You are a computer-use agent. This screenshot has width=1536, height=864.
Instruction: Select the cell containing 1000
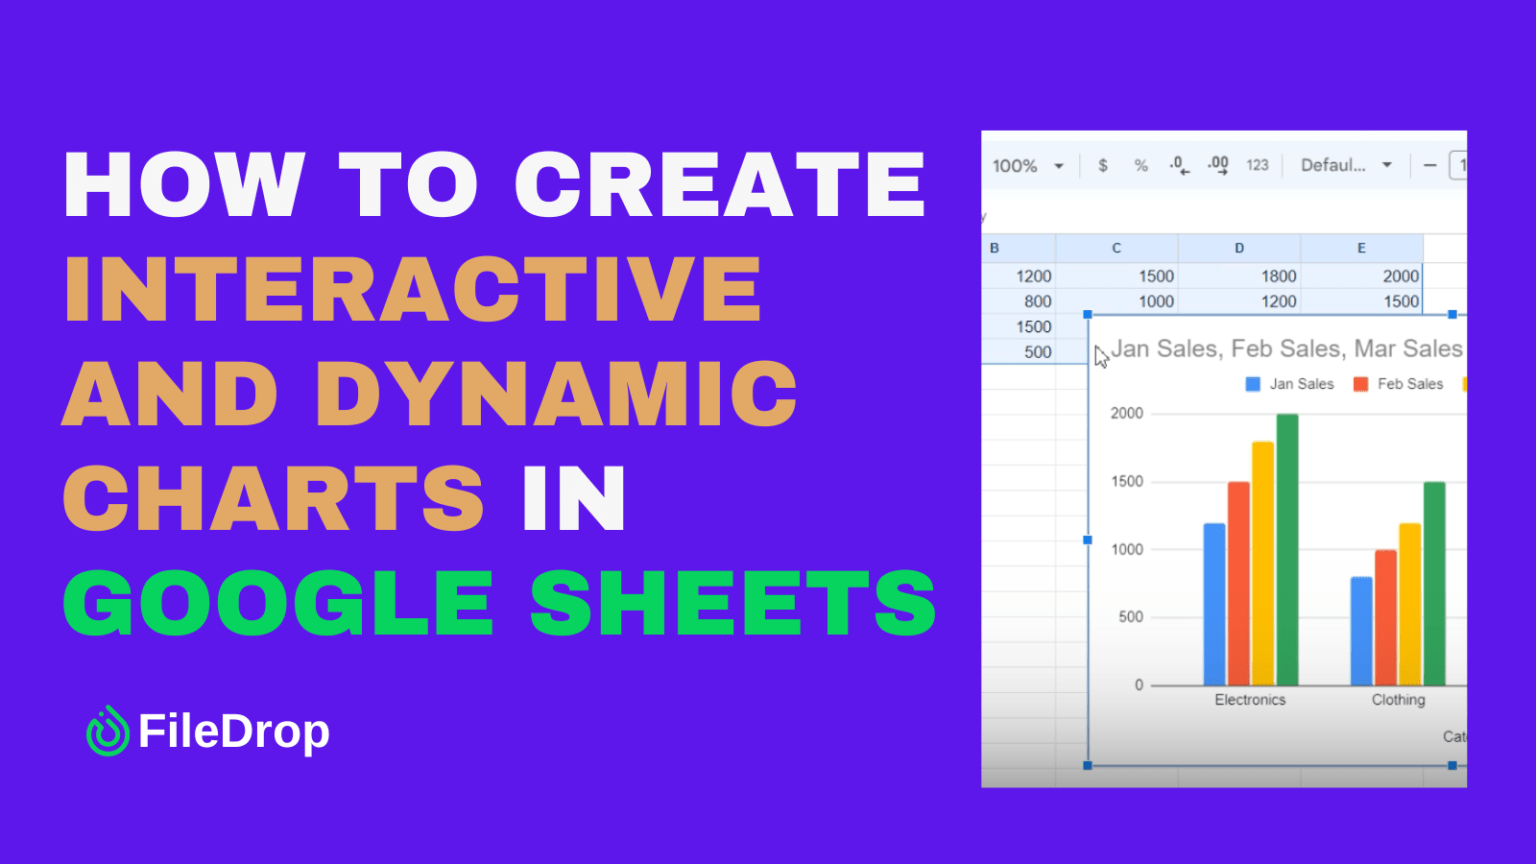click(1117, 301)
